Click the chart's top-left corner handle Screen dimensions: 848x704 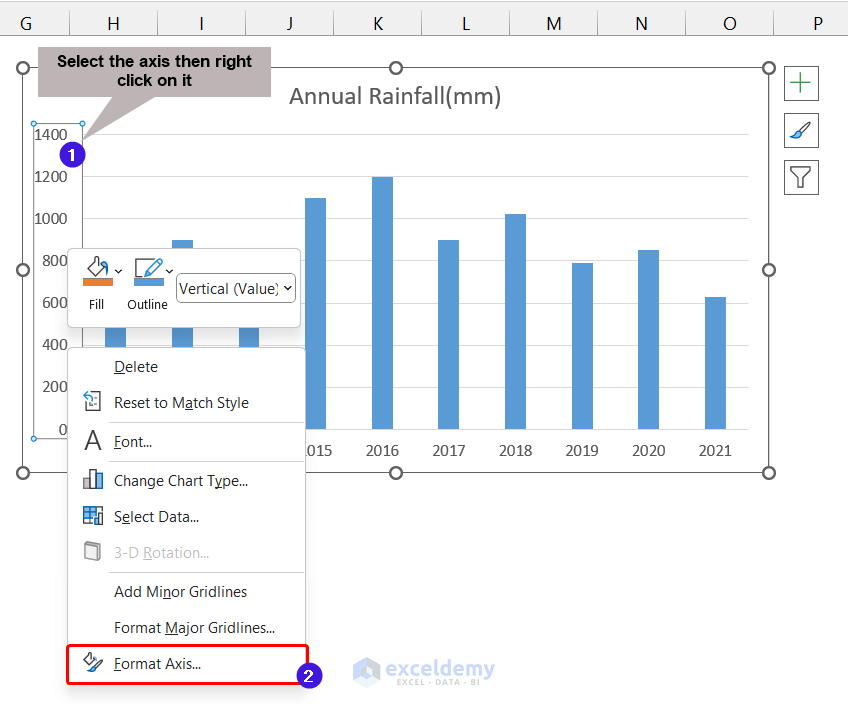[23, 68]
